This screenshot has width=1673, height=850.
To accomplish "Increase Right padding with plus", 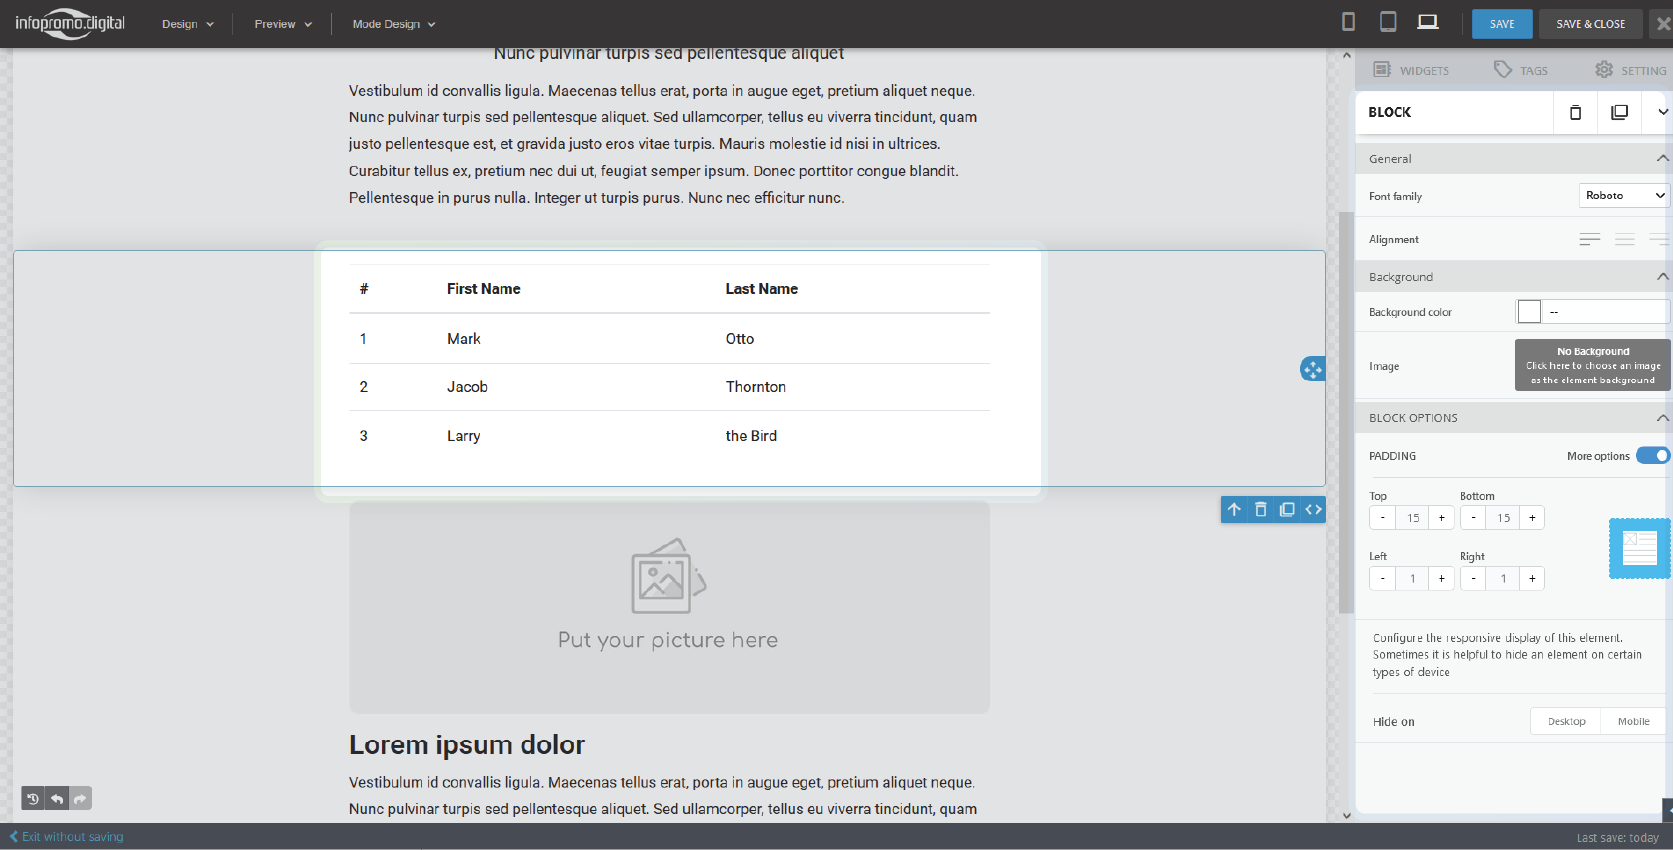I will click(1532, 578).
